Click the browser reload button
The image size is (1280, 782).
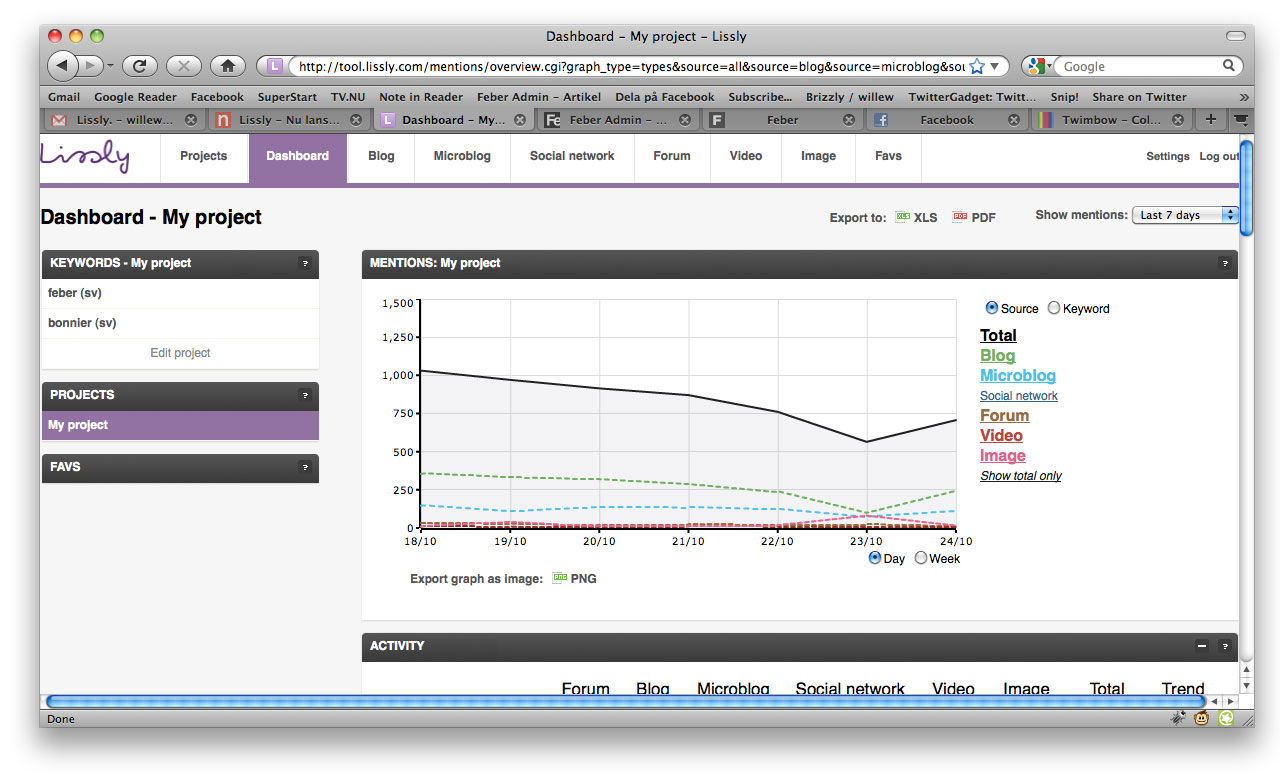(x=140, y=66)
